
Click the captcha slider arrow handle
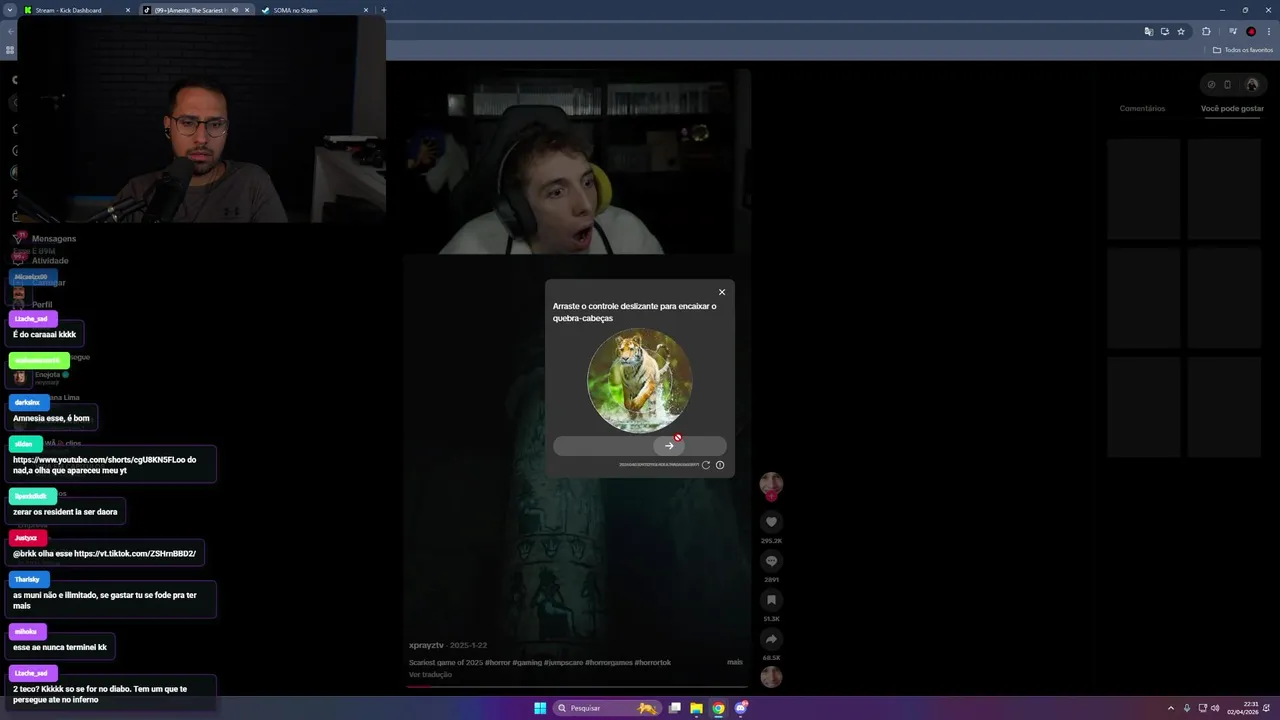[669, 446]
